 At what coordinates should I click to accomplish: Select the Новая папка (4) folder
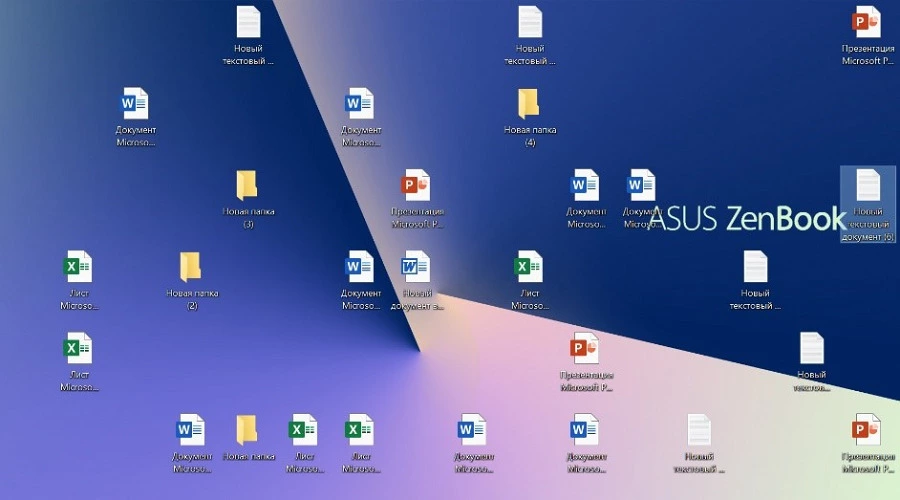pyautogui.click(x=529, y=118)
